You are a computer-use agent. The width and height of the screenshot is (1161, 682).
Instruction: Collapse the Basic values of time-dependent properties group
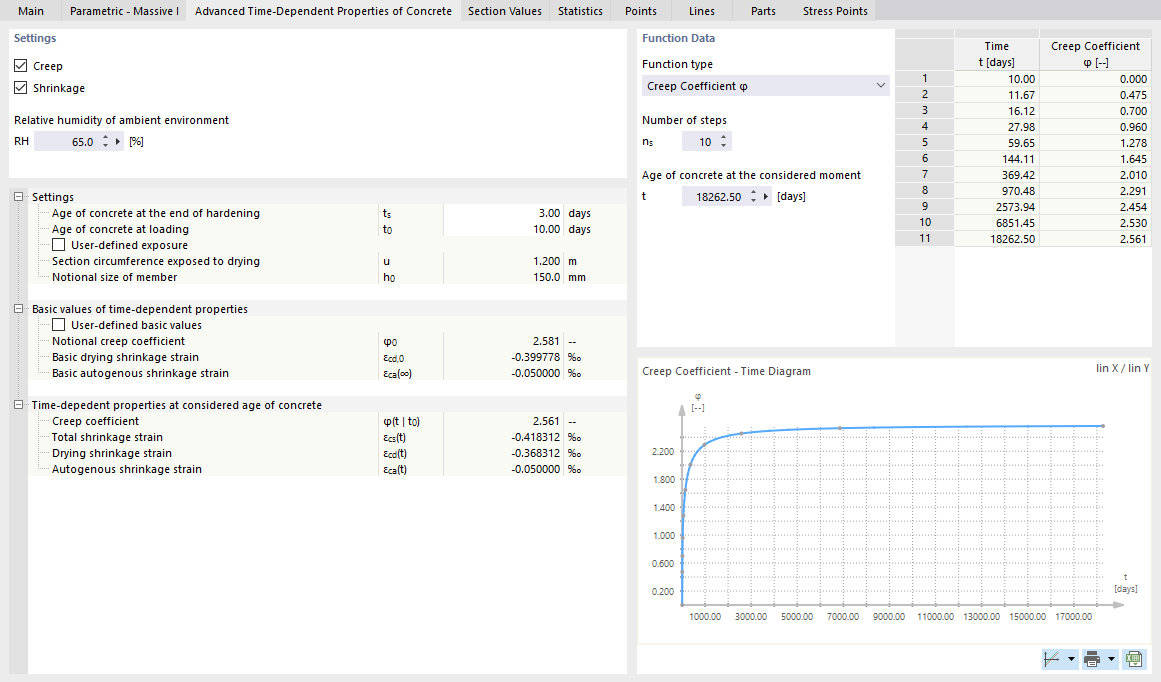[x=19, y=309]
